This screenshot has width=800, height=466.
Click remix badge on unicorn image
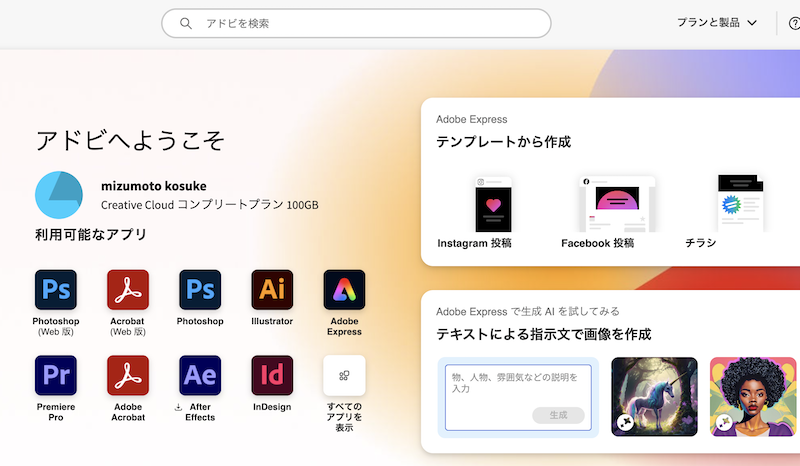(626, 422)
